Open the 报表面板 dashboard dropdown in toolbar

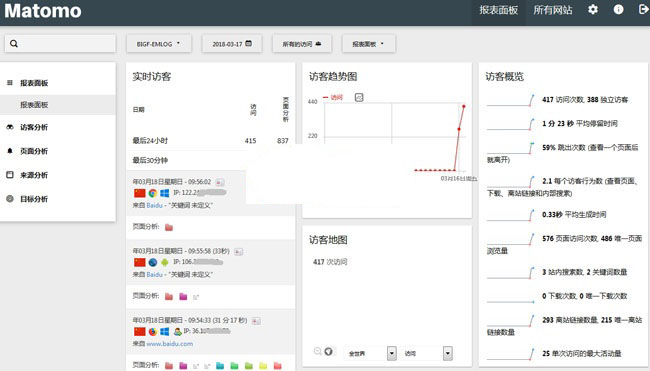[x=369, y=44]
